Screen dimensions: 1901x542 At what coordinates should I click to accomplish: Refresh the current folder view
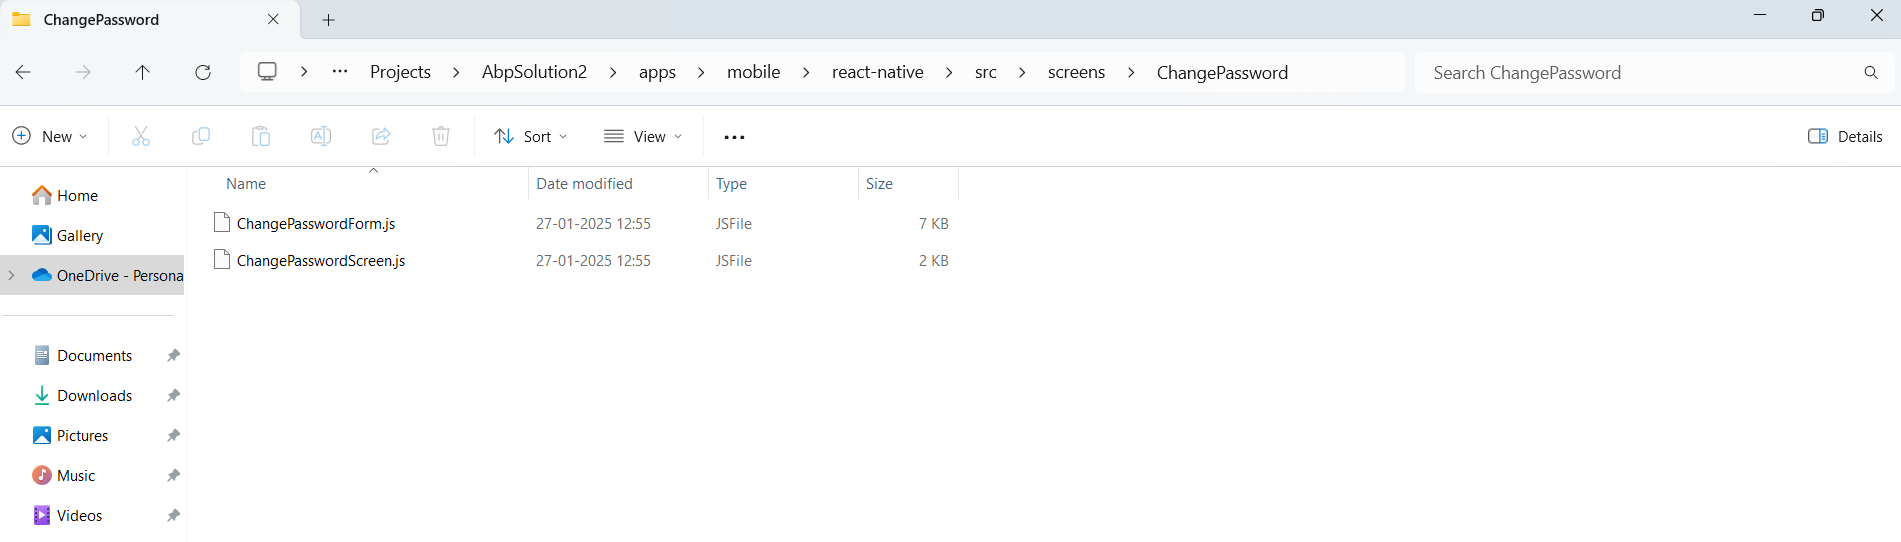click(x=203, y=73)
